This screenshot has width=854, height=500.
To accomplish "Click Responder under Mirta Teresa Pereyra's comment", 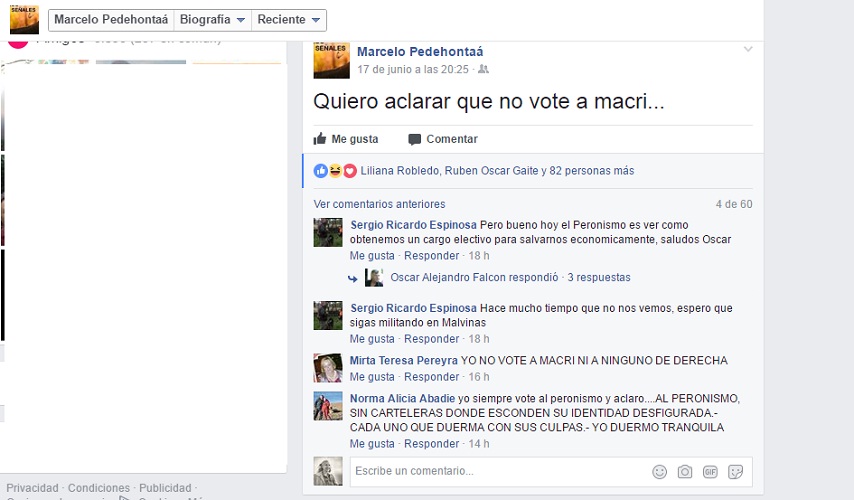I will click(x=431, y=377).
